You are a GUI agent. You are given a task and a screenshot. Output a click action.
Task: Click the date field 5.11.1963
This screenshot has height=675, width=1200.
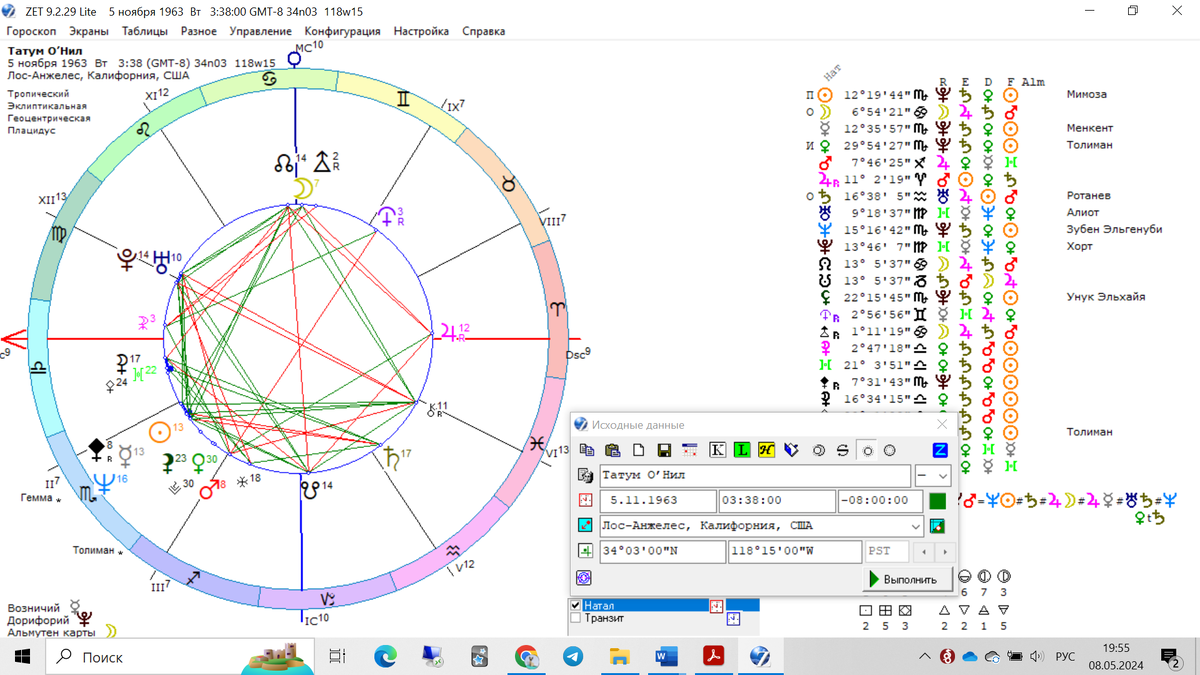657,501
